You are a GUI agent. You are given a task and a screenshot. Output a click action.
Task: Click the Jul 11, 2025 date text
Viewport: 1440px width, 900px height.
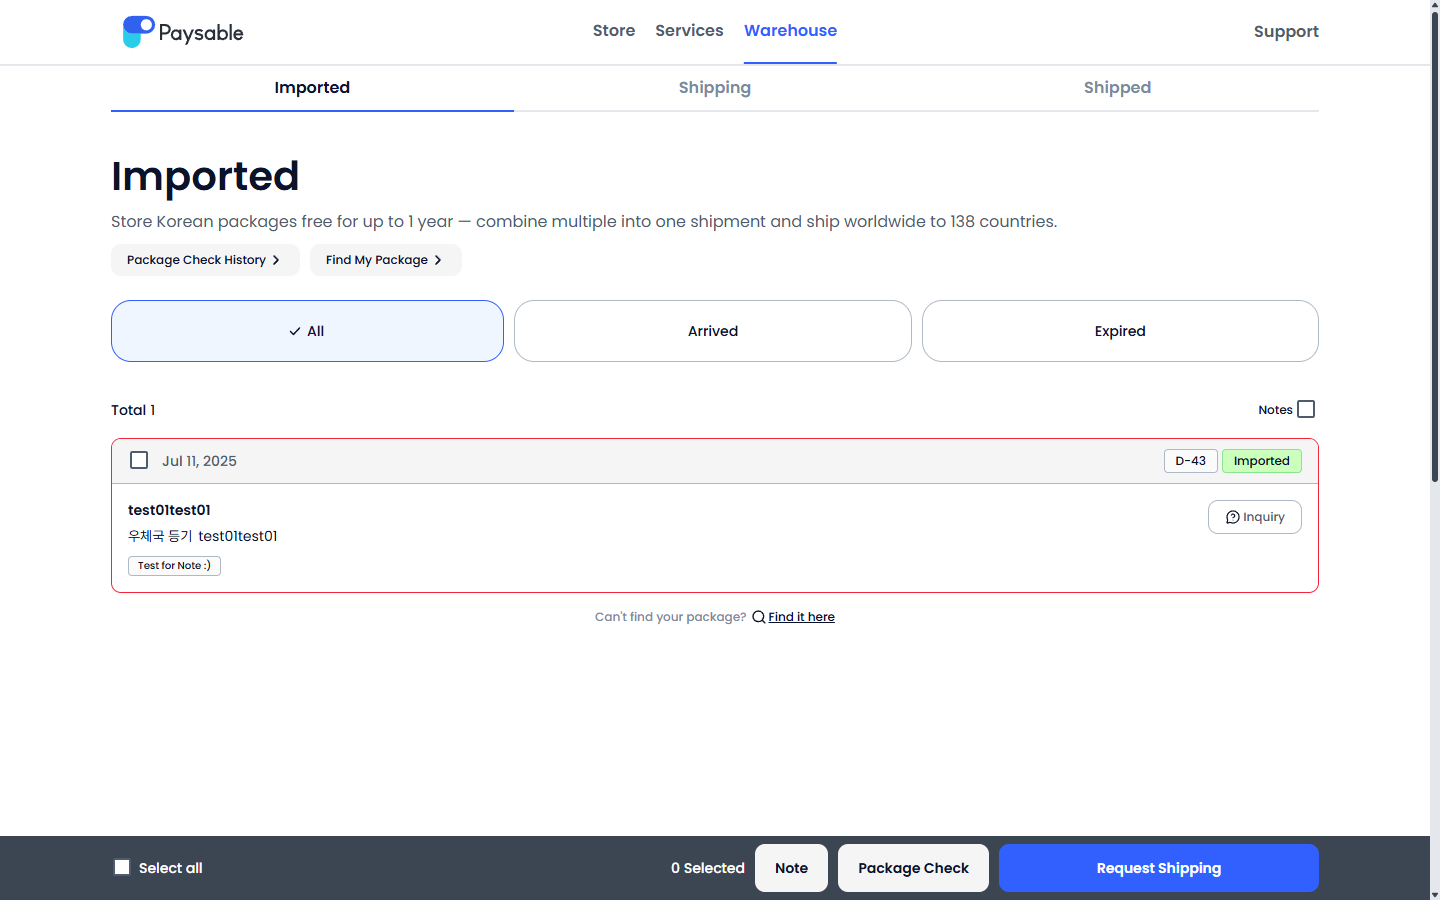tap(199, 461)
